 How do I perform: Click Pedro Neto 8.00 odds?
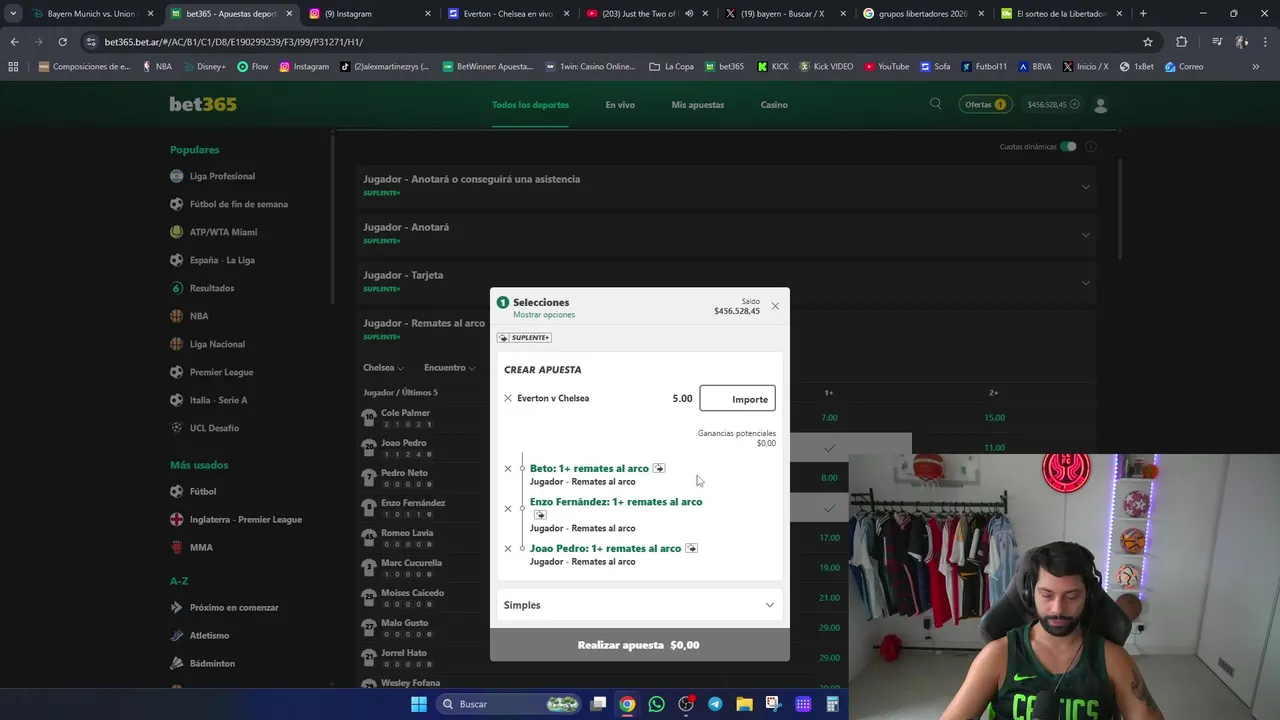(x=829, y=478)
